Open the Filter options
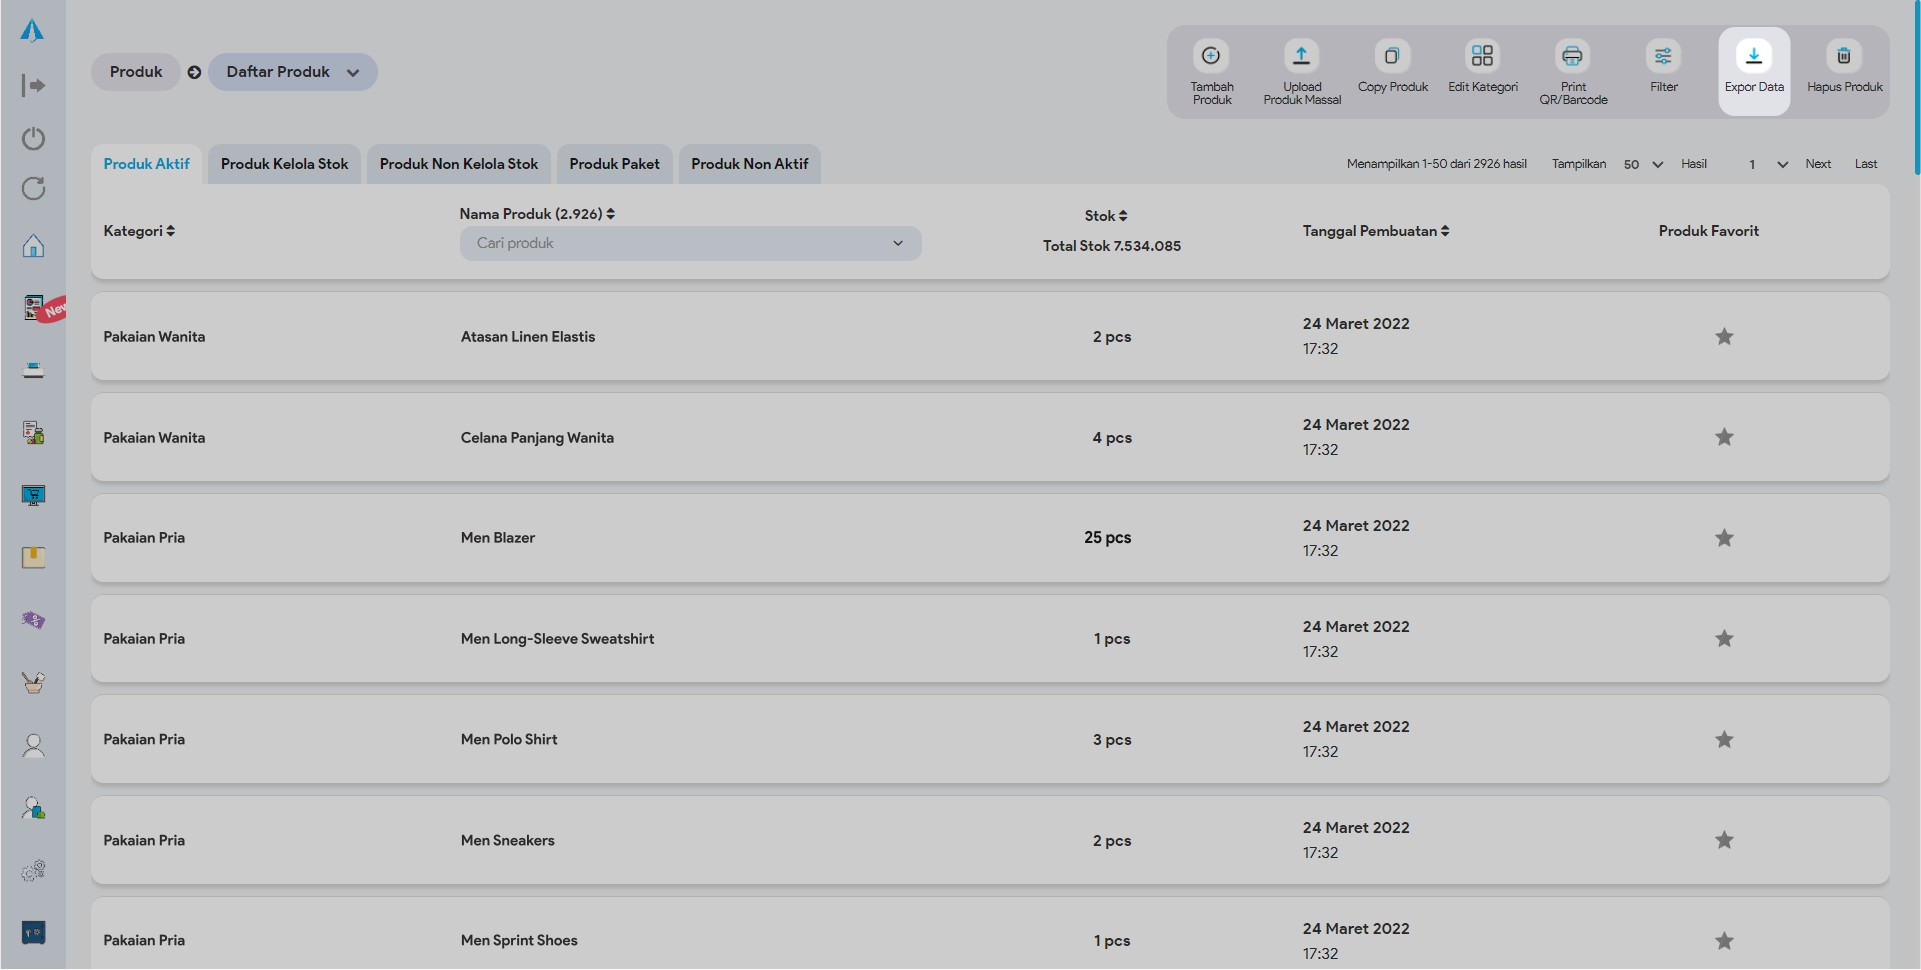Viewport: 1921px width, 970px height. pyautogui.click(x=1663, y=56)
